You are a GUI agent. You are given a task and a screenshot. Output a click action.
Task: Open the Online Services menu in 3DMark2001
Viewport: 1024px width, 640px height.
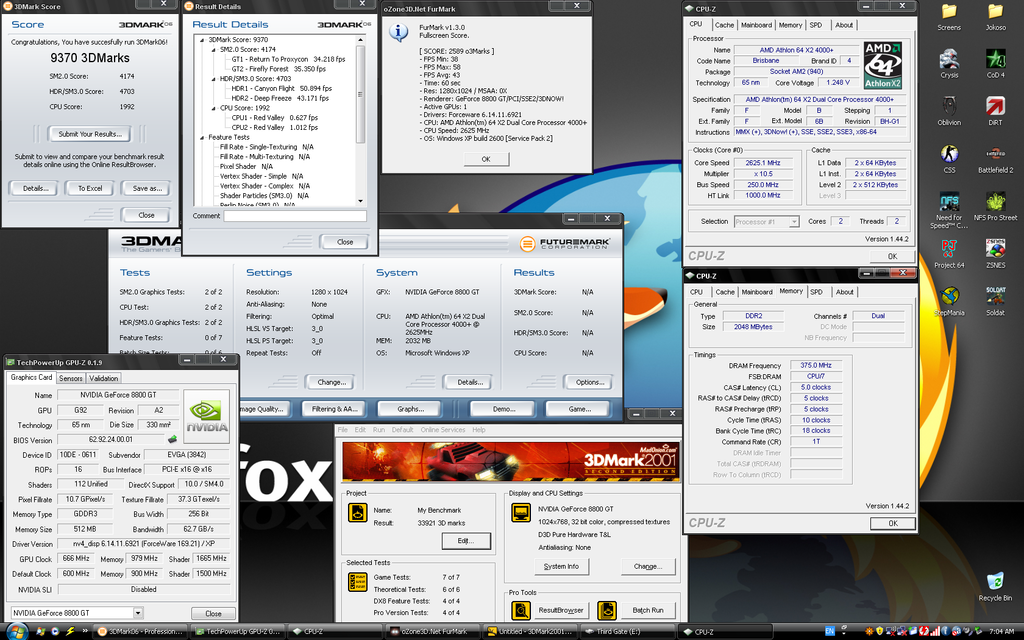pyautogui.click(x=443, y=430)
